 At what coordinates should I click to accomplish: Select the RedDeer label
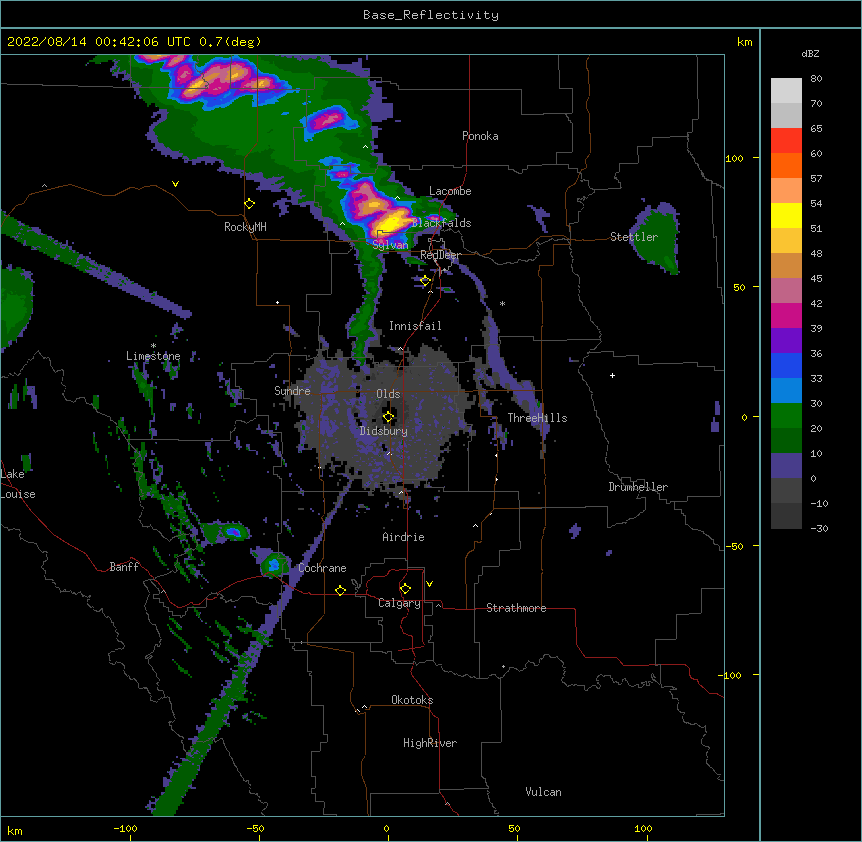coord(440,255)
